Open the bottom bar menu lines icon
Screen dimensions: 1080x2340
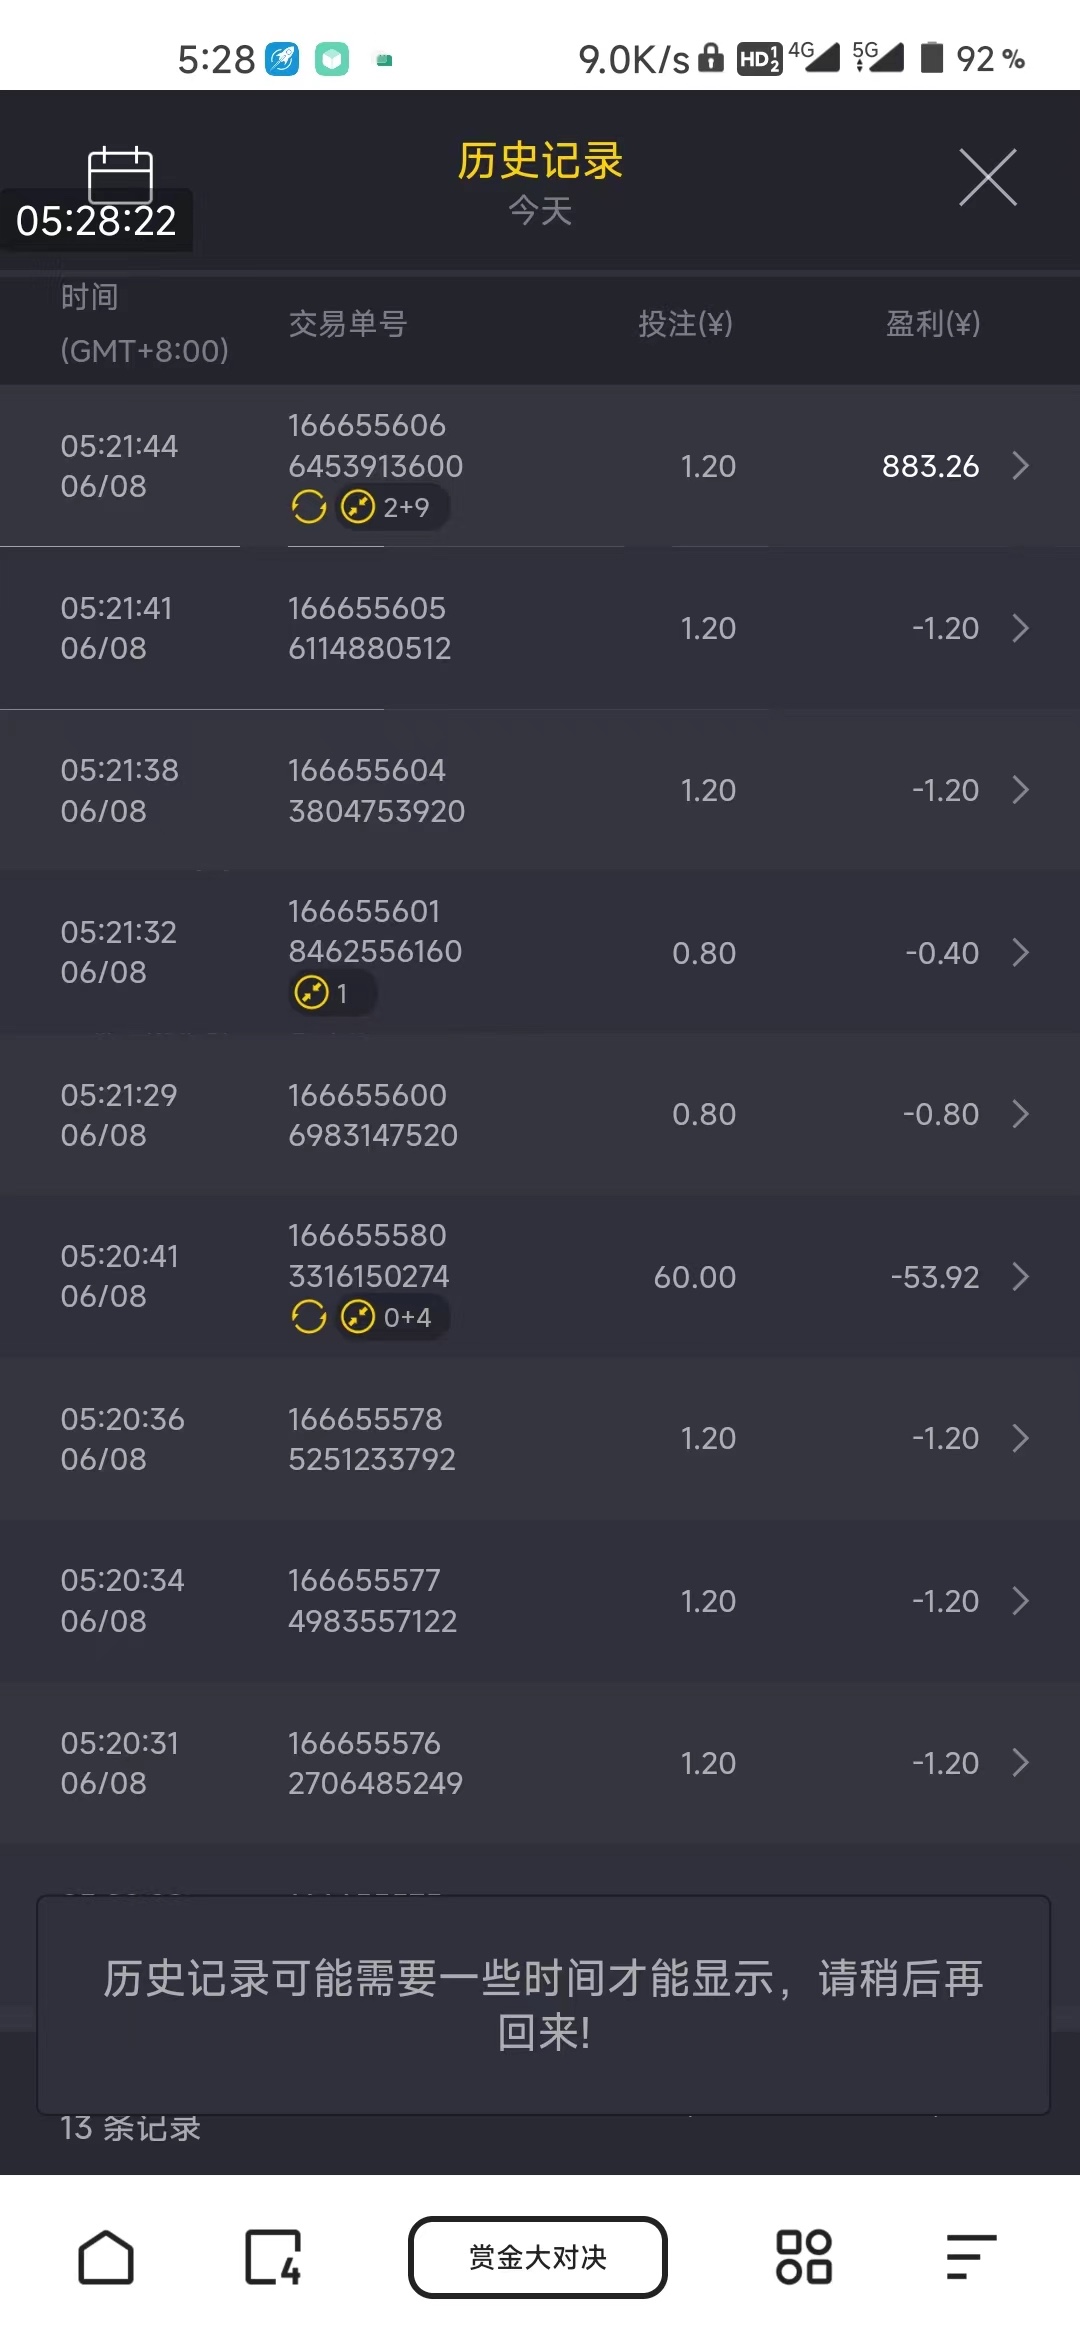coord(971,2257)
